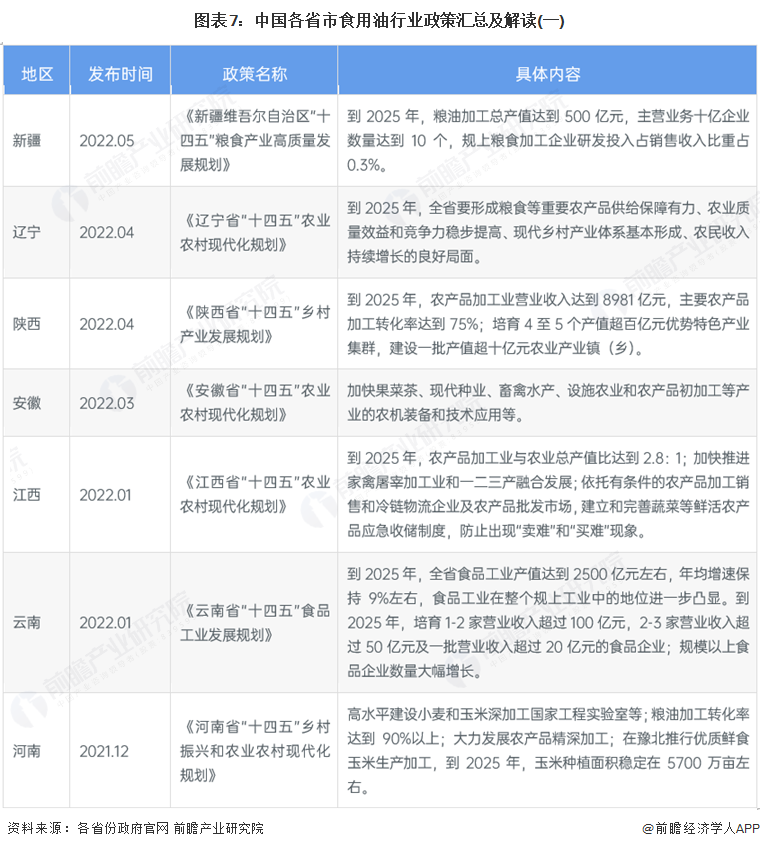The height and width of the screenshot is (849, 760).
Task: Click the date 2022.05
Action: (107, 141)
